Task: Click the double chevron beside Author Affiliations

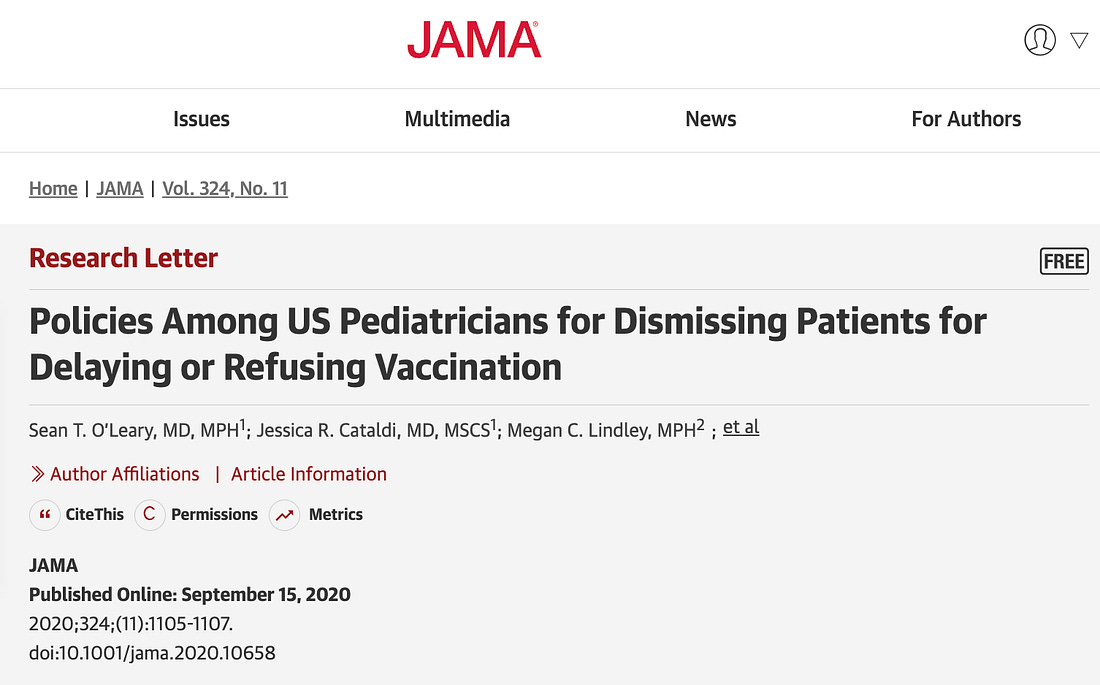Action: pyautogui.click(x=37, y=474)
